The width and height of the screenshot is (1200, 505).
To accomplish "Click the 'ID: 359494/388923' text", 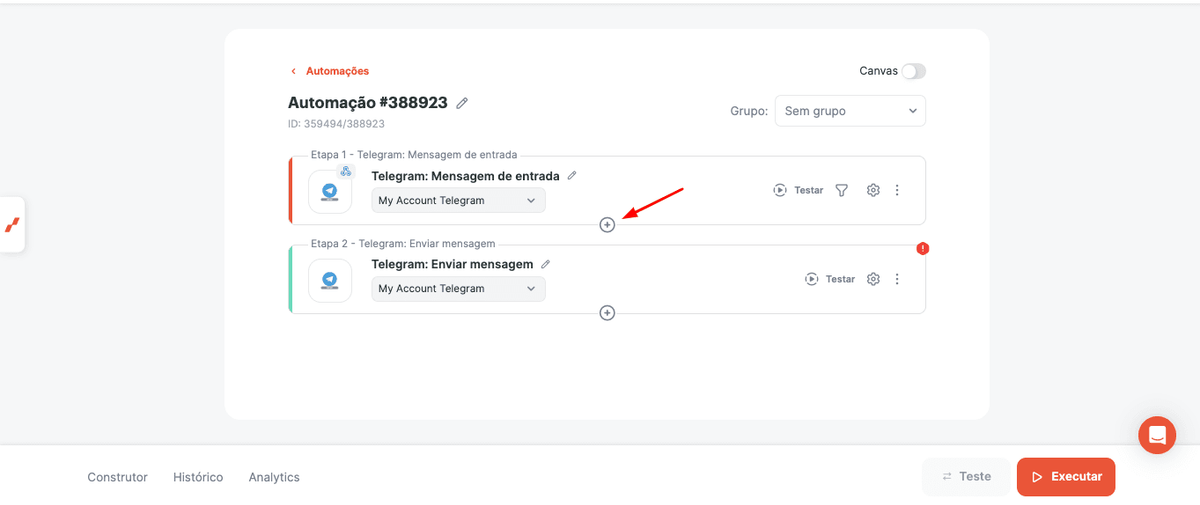I will point(336,124).
